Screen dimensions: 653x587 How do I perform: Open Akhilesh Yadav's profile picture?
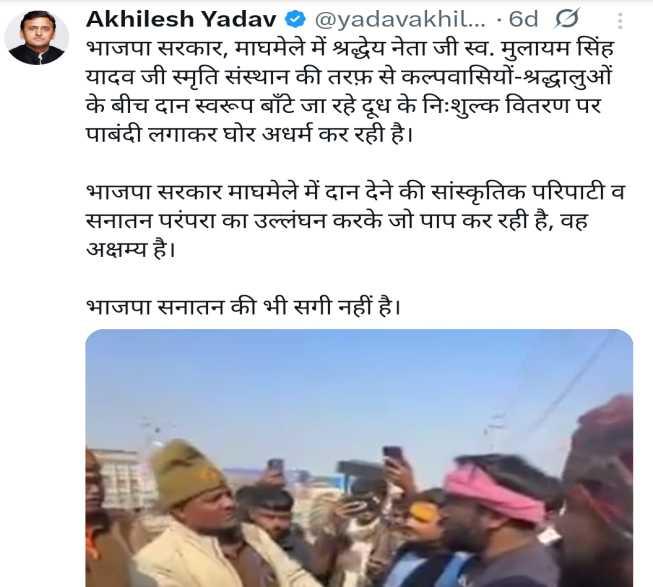36,37
